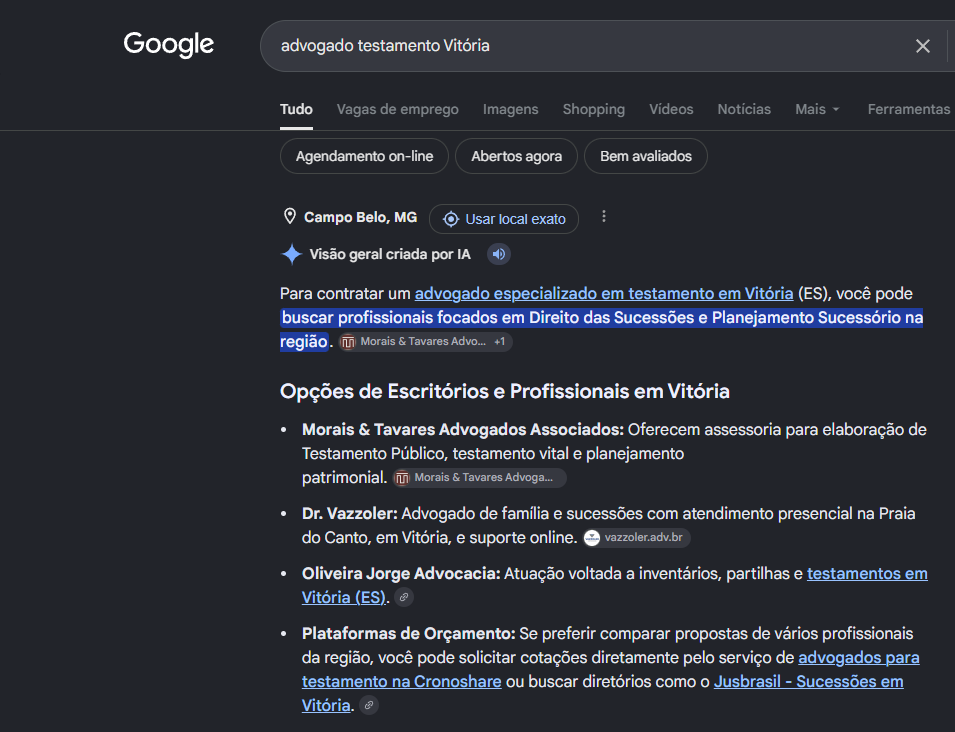Apply the Bem avaliados filter chip

point(646,156)
